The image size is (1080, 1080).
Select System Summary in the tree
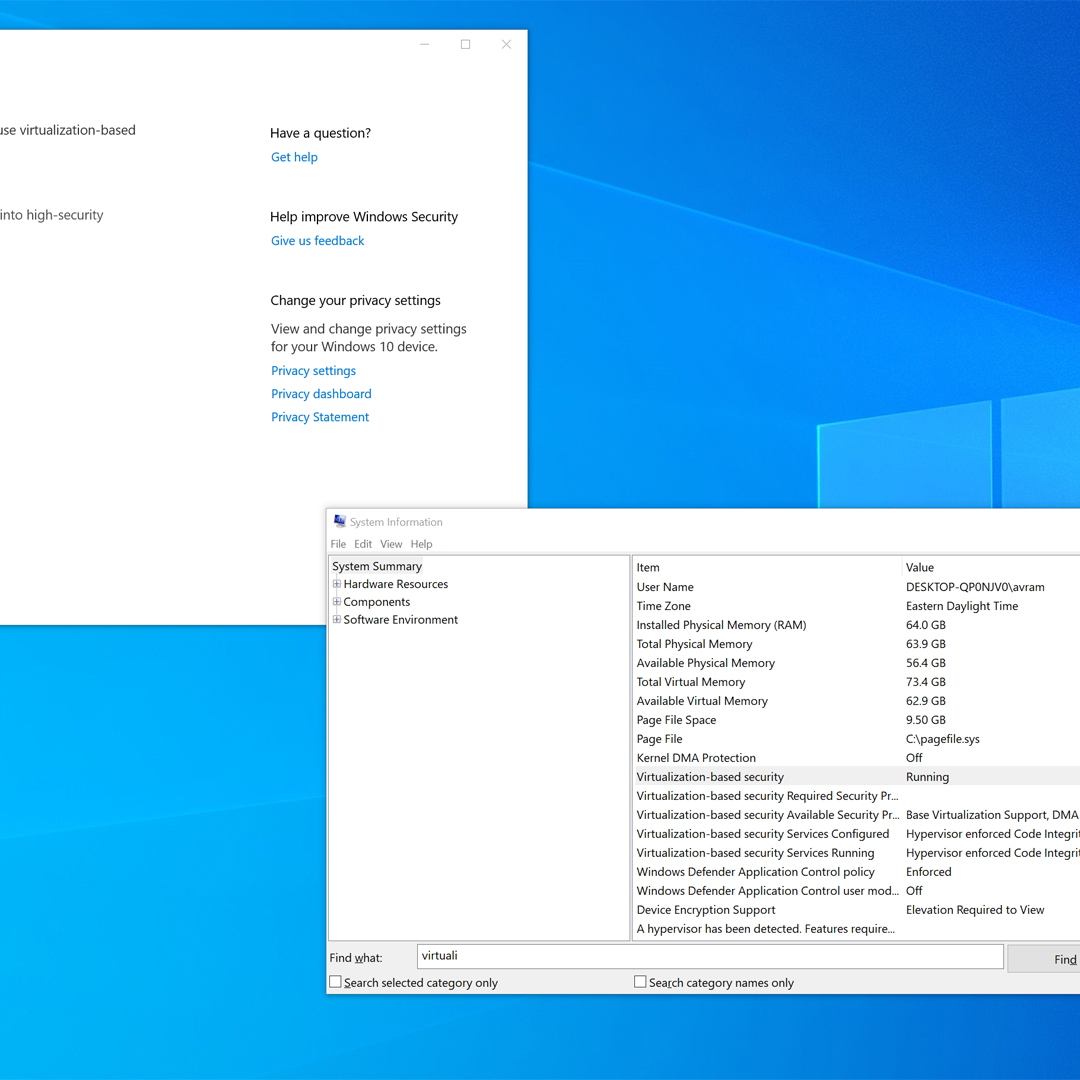[377, 566]
